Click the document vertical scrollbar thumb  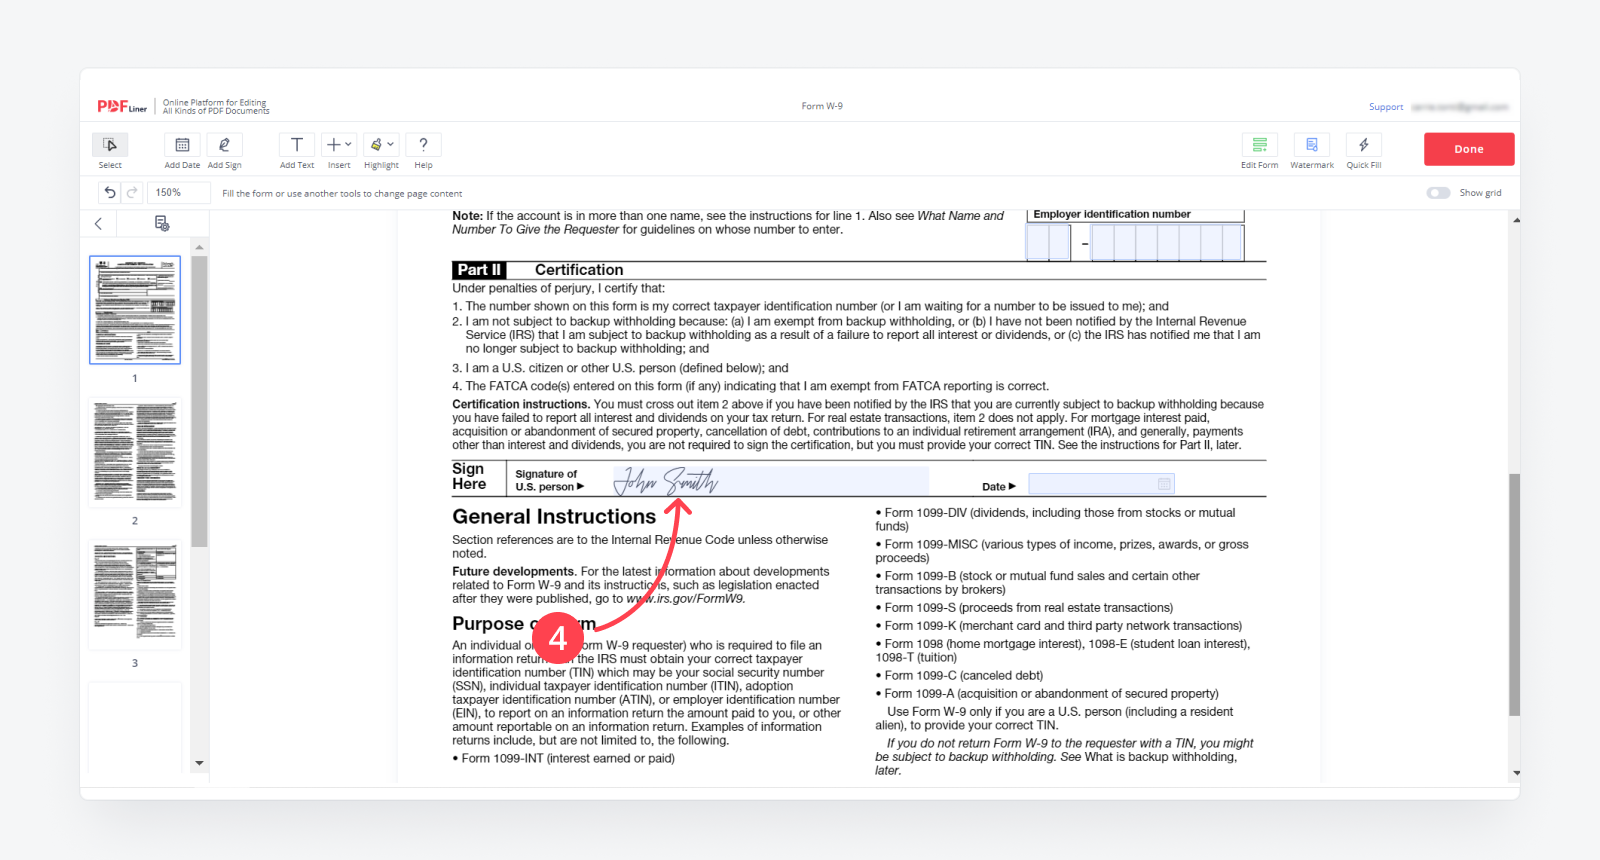pos(1515,595)
